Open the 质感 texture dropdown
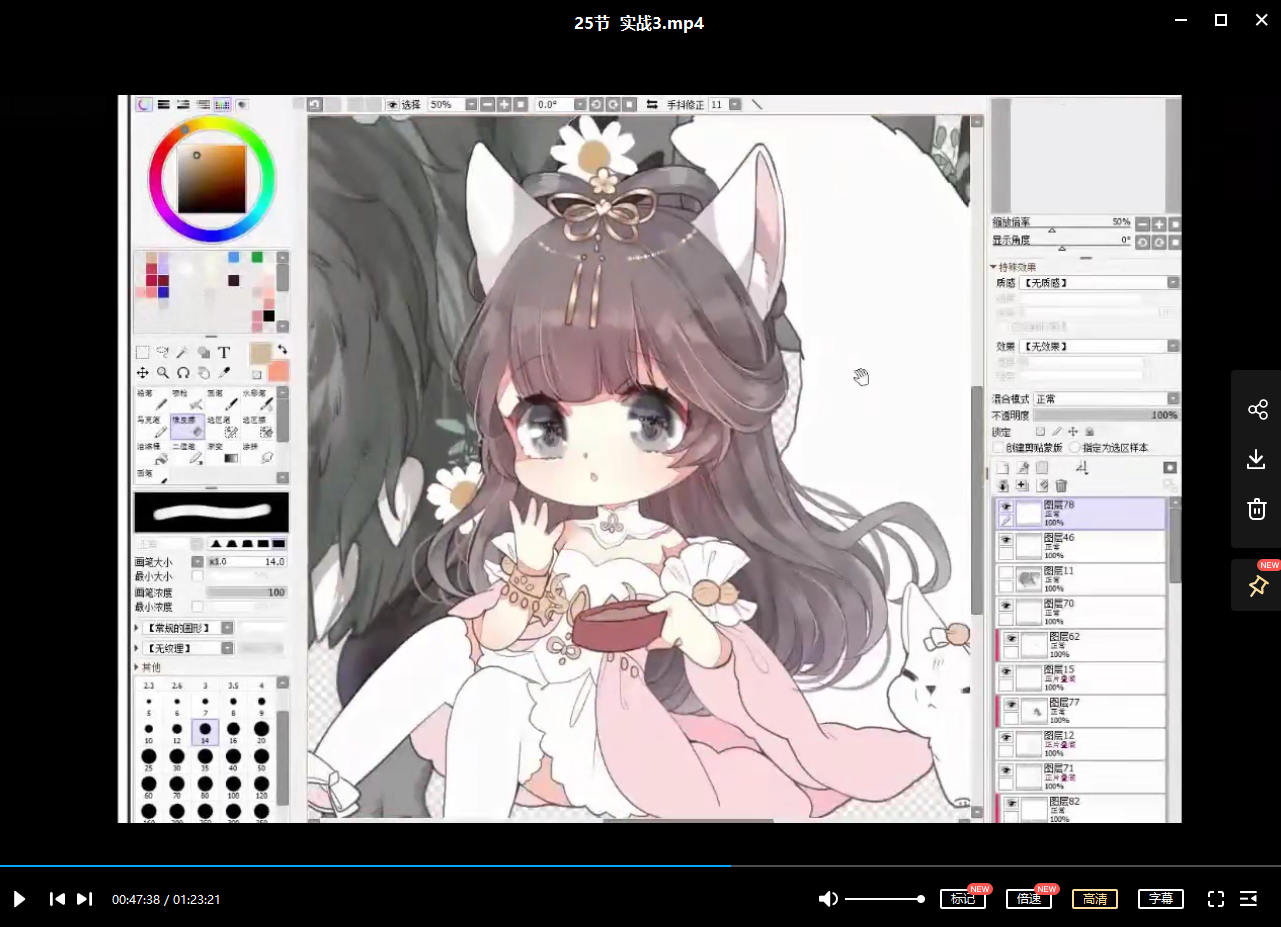 pyautogui.click(x=1099, y=283)
